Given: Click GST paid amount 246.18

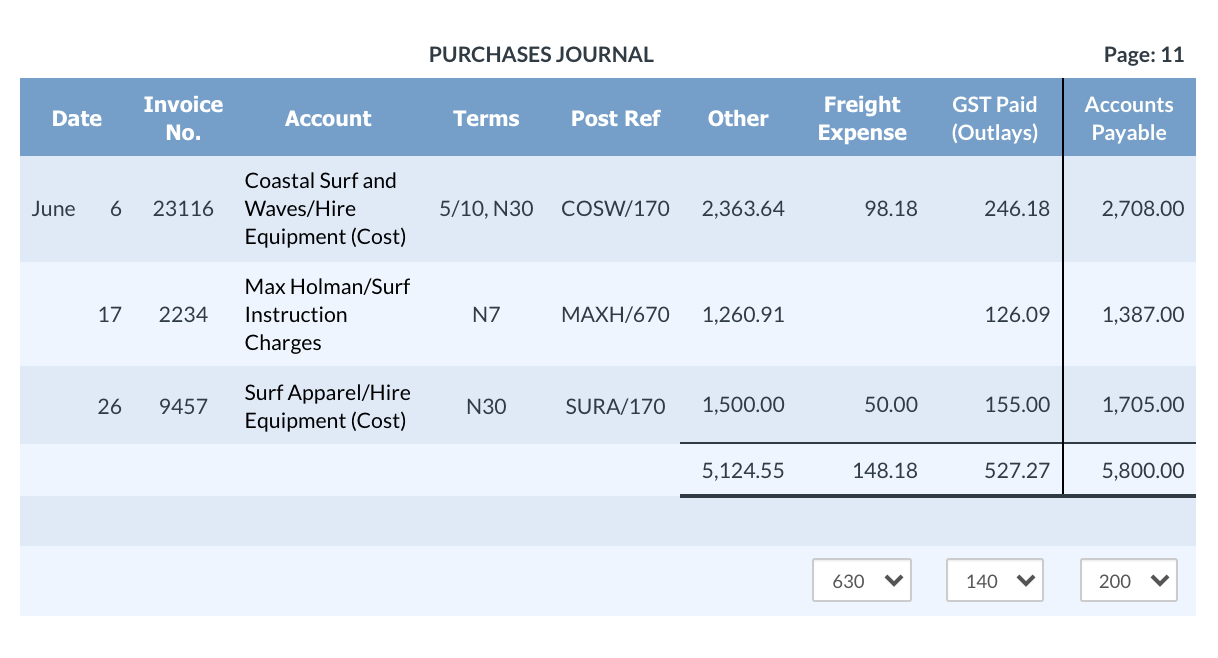Looking at the screenshot, I should point(1017,209).
